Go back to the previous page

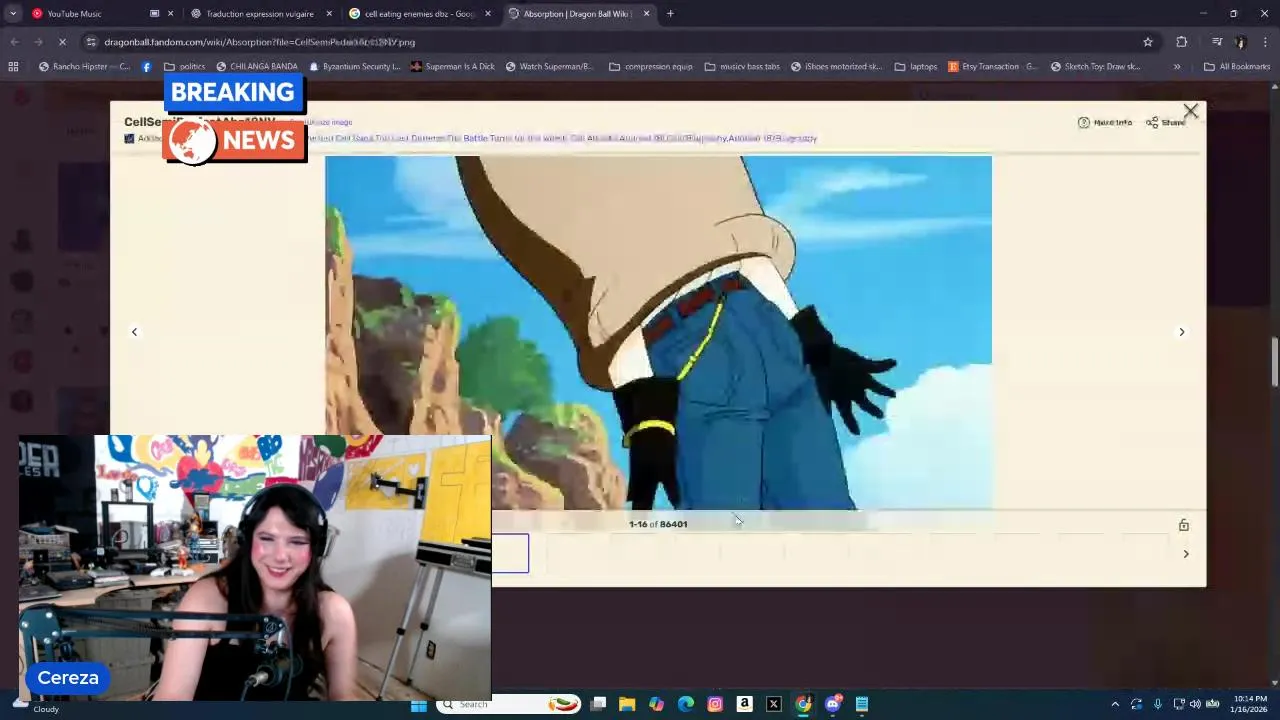pos(14,42)
